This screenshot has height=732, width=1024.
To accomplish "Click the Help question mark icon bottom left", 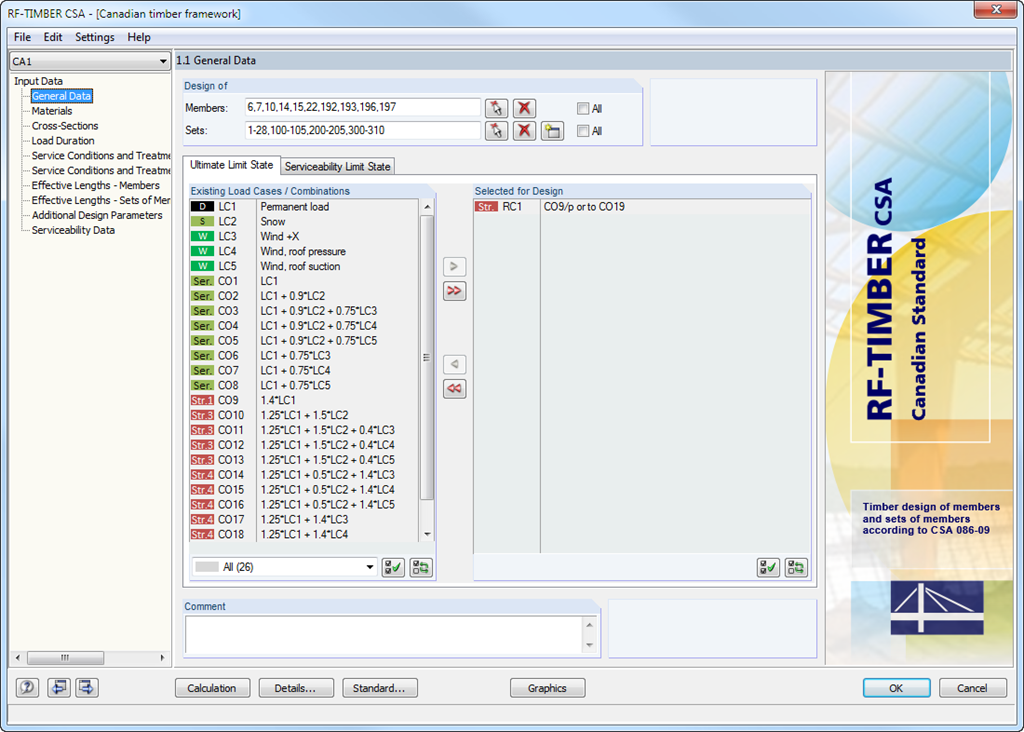I will (26, 687).
